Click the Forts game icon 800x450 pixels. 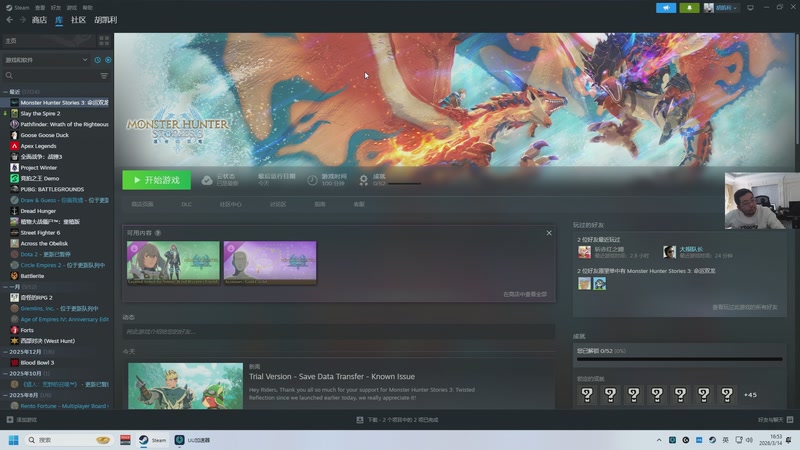[14, 330]
